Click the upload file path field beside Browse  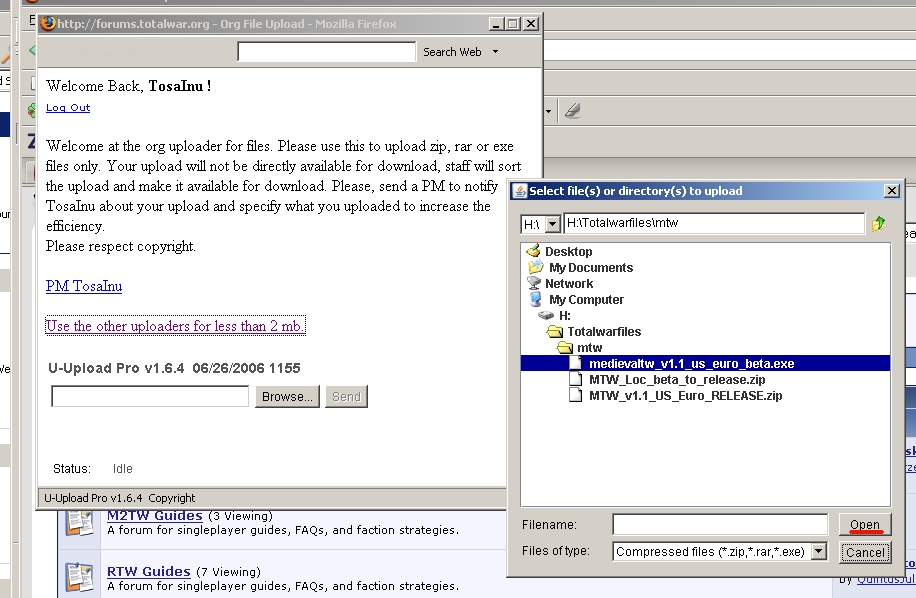click(x=150, y=396)
